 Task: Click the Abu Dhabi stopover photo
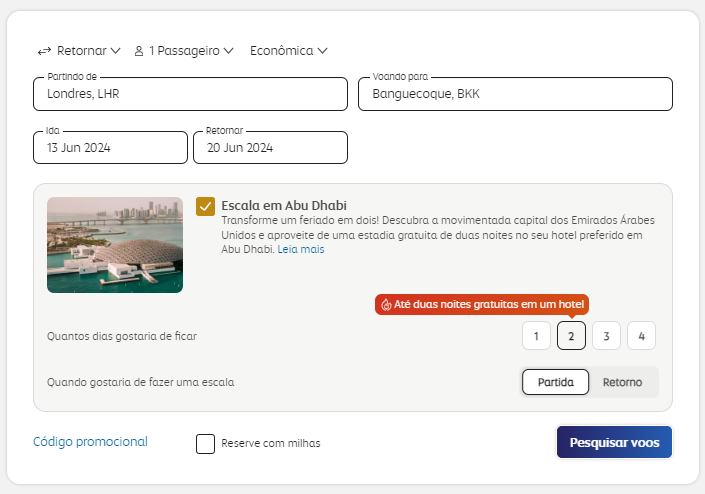click(115, 245)
